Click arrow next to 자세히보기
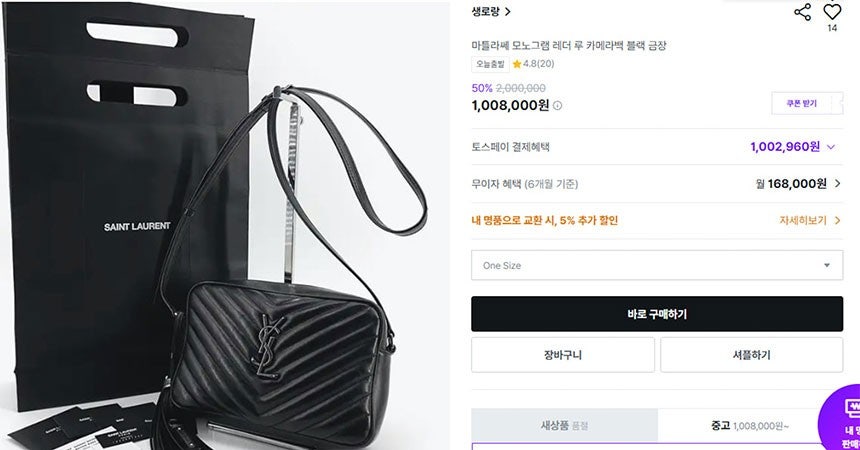This screenshot has width=860, height=450. (838, 221)
